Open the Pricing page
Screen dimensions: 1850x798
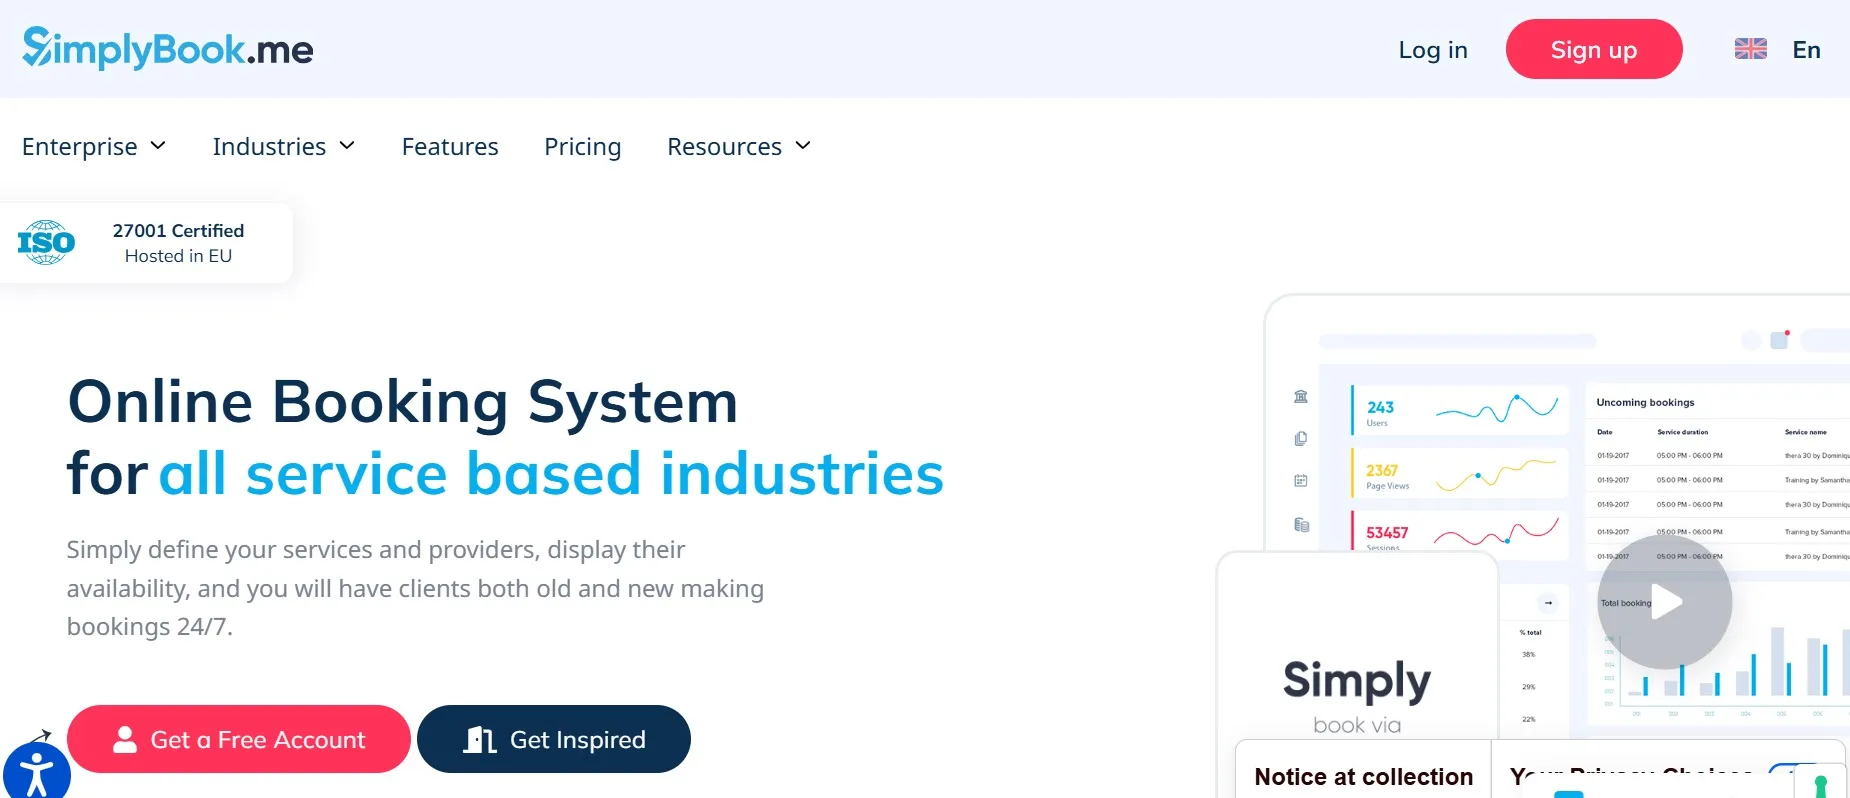click(x=582, y=147)
